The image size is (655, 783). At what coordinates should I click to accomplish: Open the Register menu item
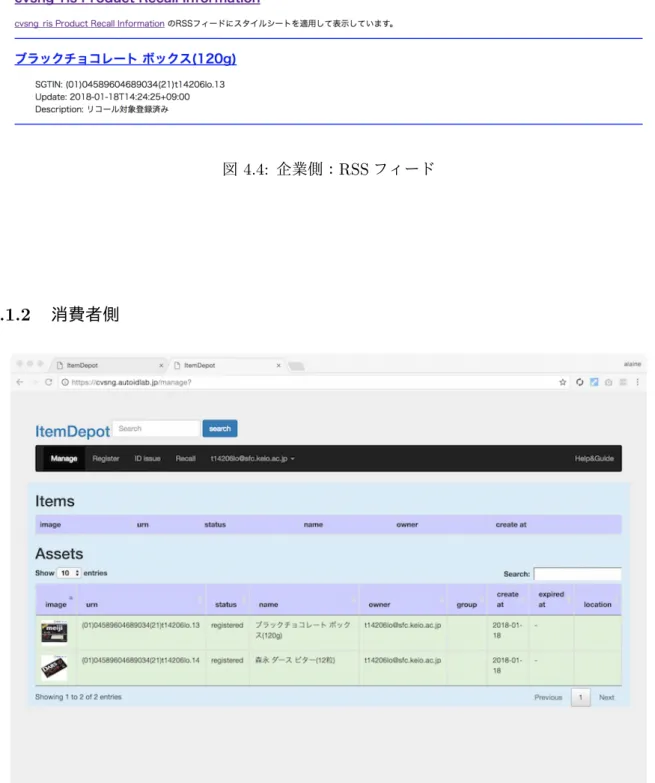click(106, 458)
